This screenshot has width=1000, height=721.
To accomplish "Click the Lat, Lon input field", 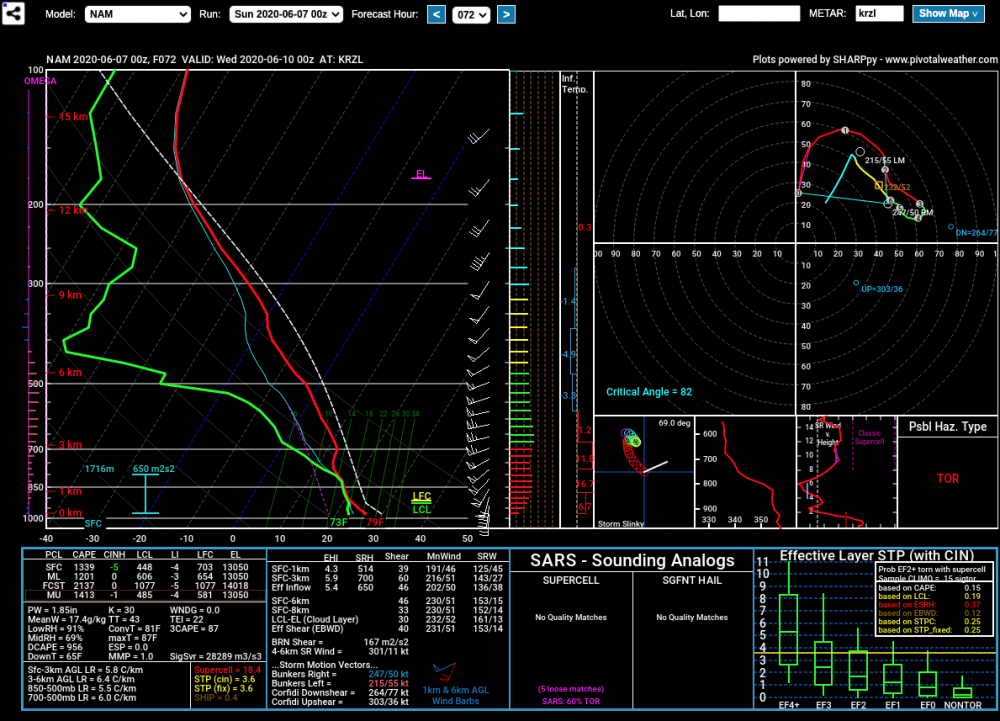I will click(x=759, y=13).
